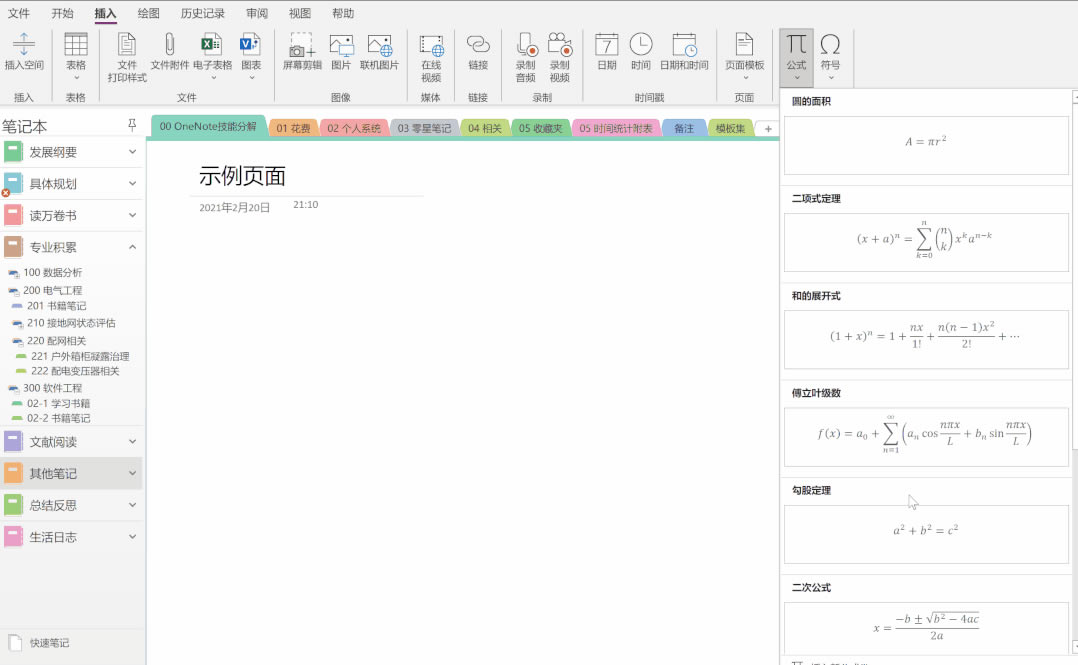Viewport: 1078px width, 665px height.
Task: Insert the 勾股定理 equation
Action: pyautogui.click(x=925, y=533)
